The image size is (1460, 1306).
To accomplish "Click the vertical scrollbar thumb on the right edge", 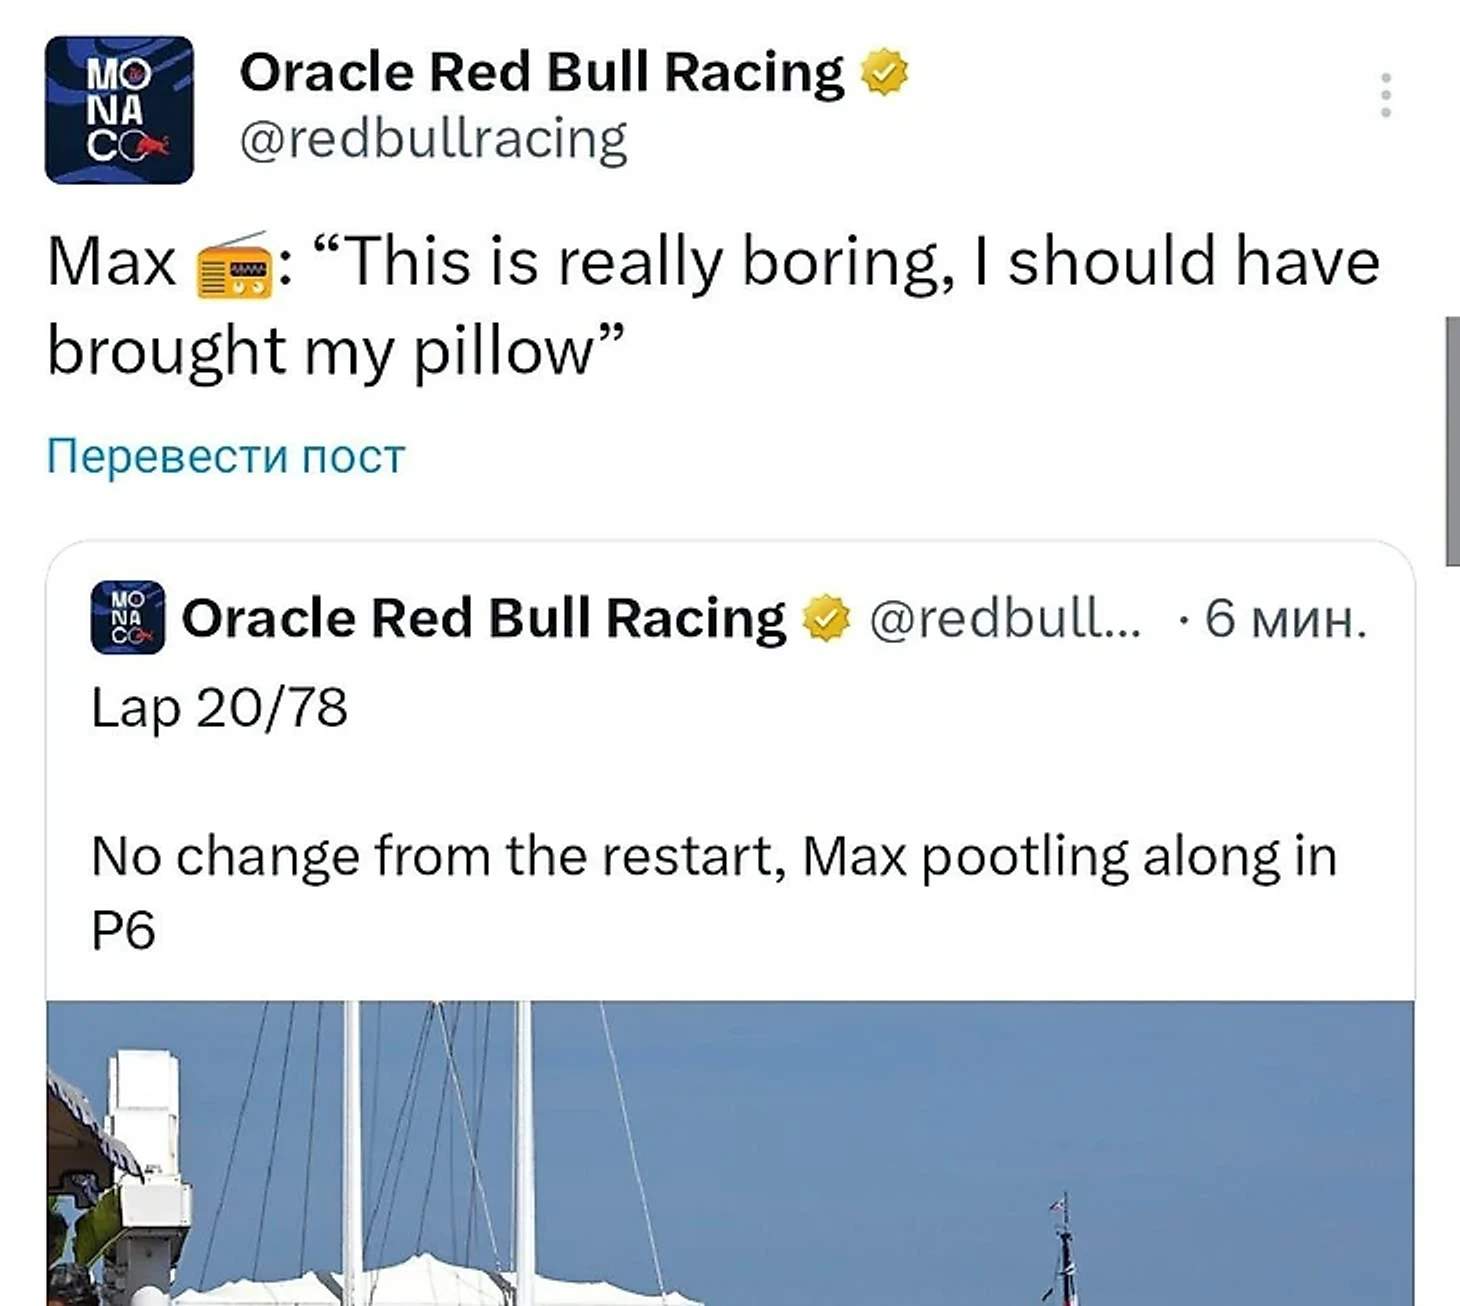I will pyautogui.click(x=1452, y=441).
